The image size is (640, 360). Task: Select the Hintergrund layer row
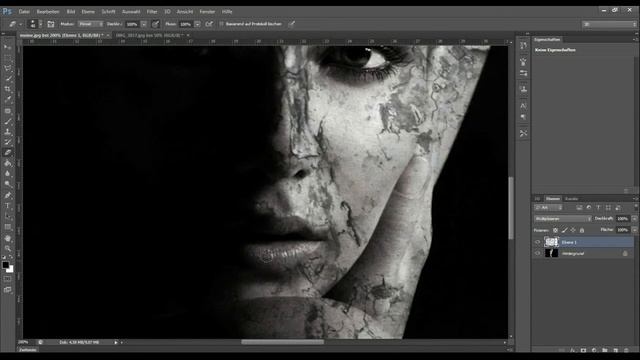coord(584,253)
